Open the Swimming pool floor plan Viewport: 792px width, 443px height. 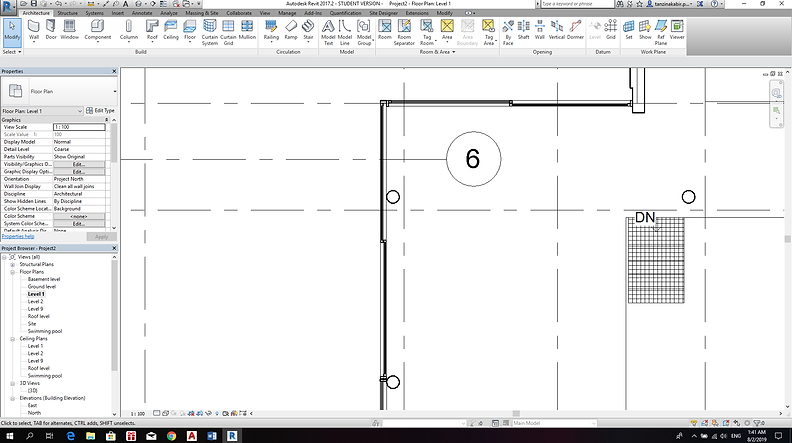pos(44,331)
